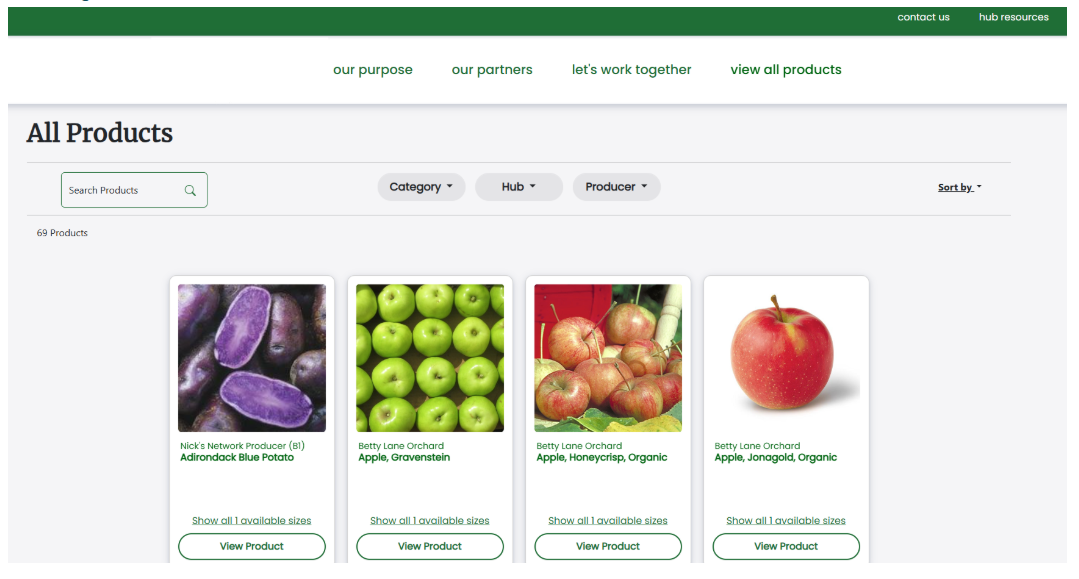Click the magnifier search icon

tap(190, 191)
